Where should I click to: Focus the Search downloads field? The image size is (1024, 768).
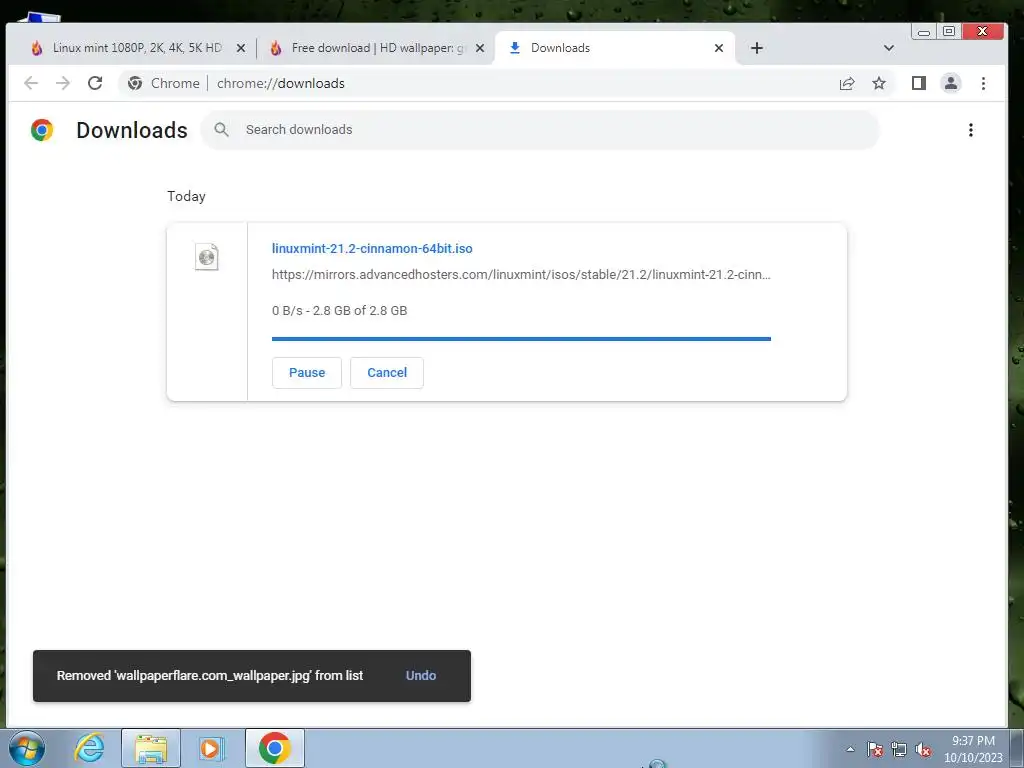pyautogui.click(x=539, y=129)
